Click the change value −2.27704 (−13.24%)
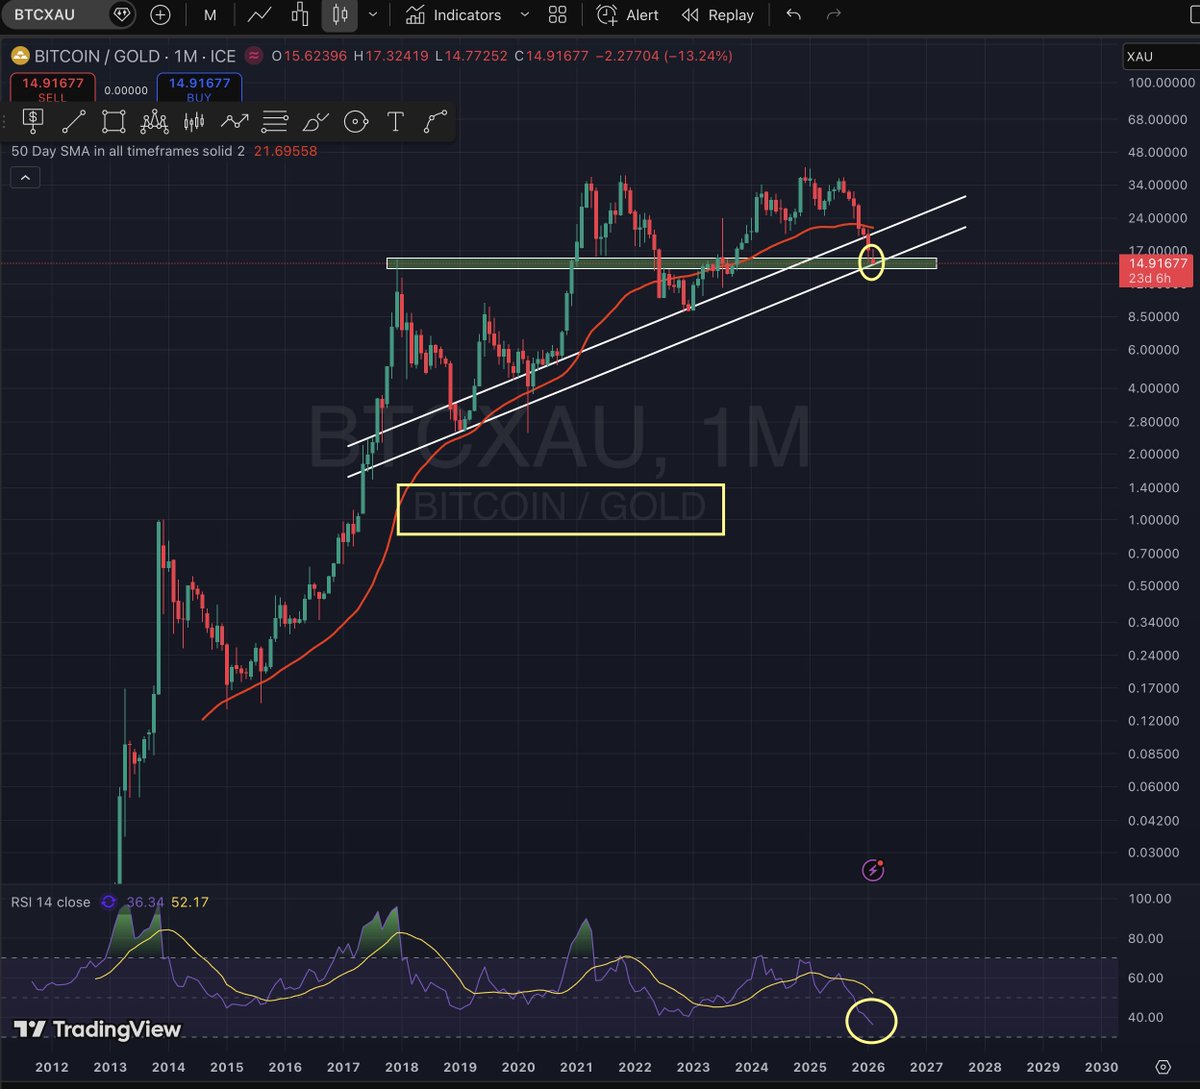 point(665,56)
